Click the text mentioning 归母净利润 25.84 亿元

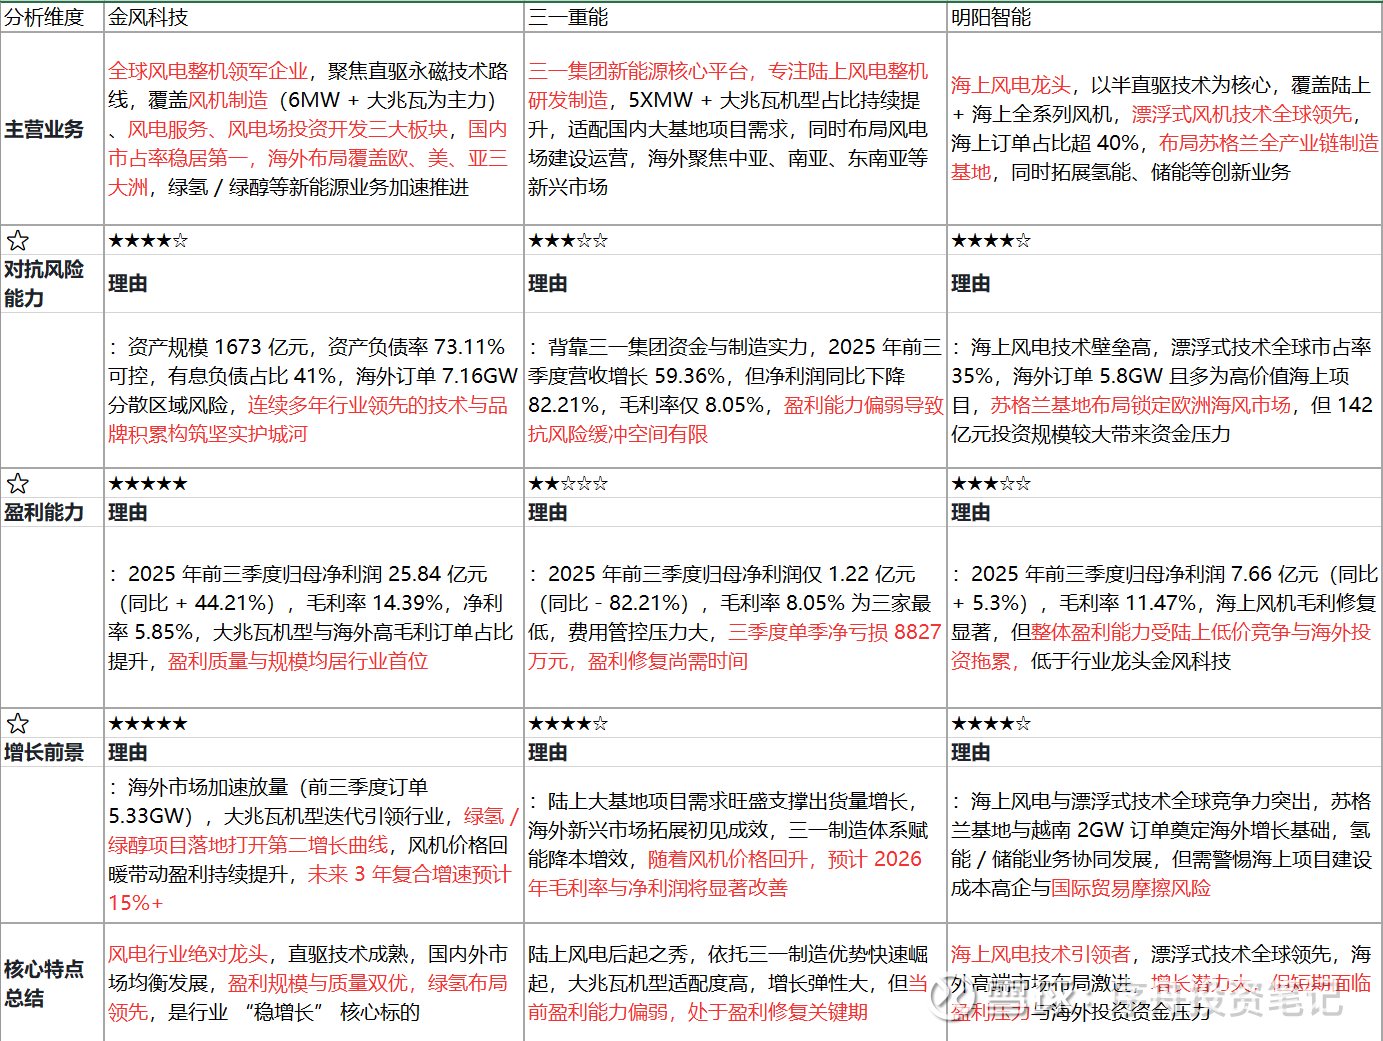pos(311,618)
